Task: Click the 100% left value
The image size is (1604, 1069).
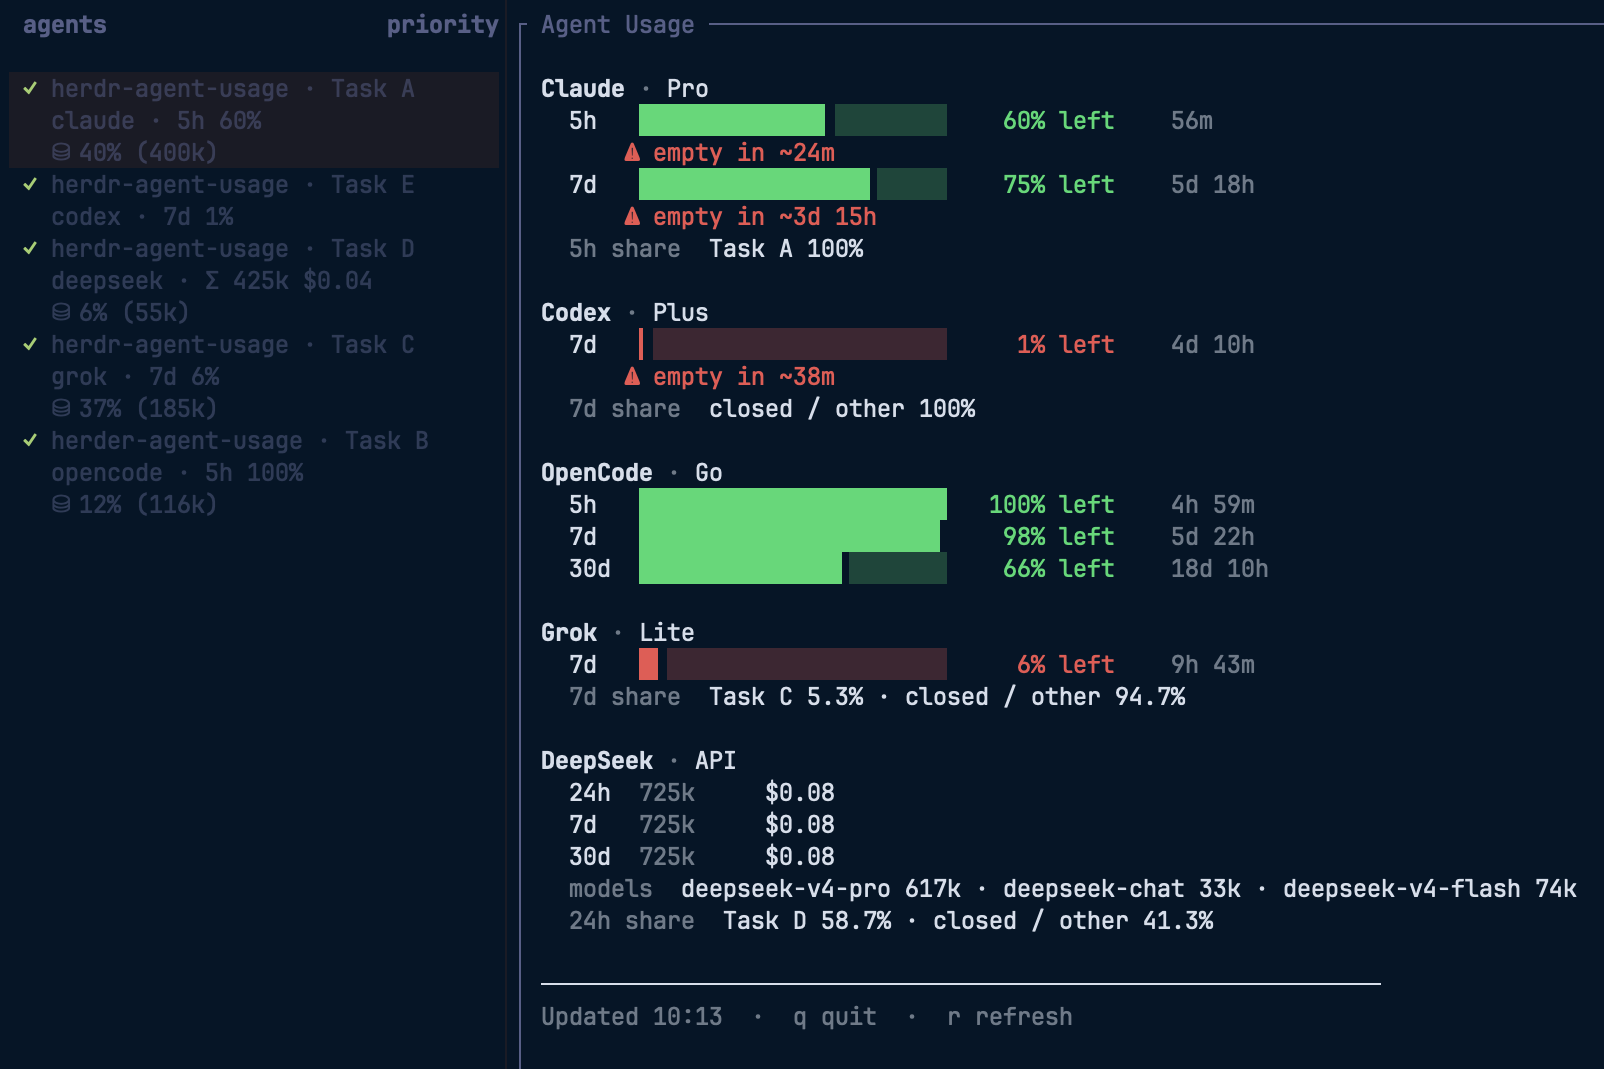Action: [x=1052, y=505]
